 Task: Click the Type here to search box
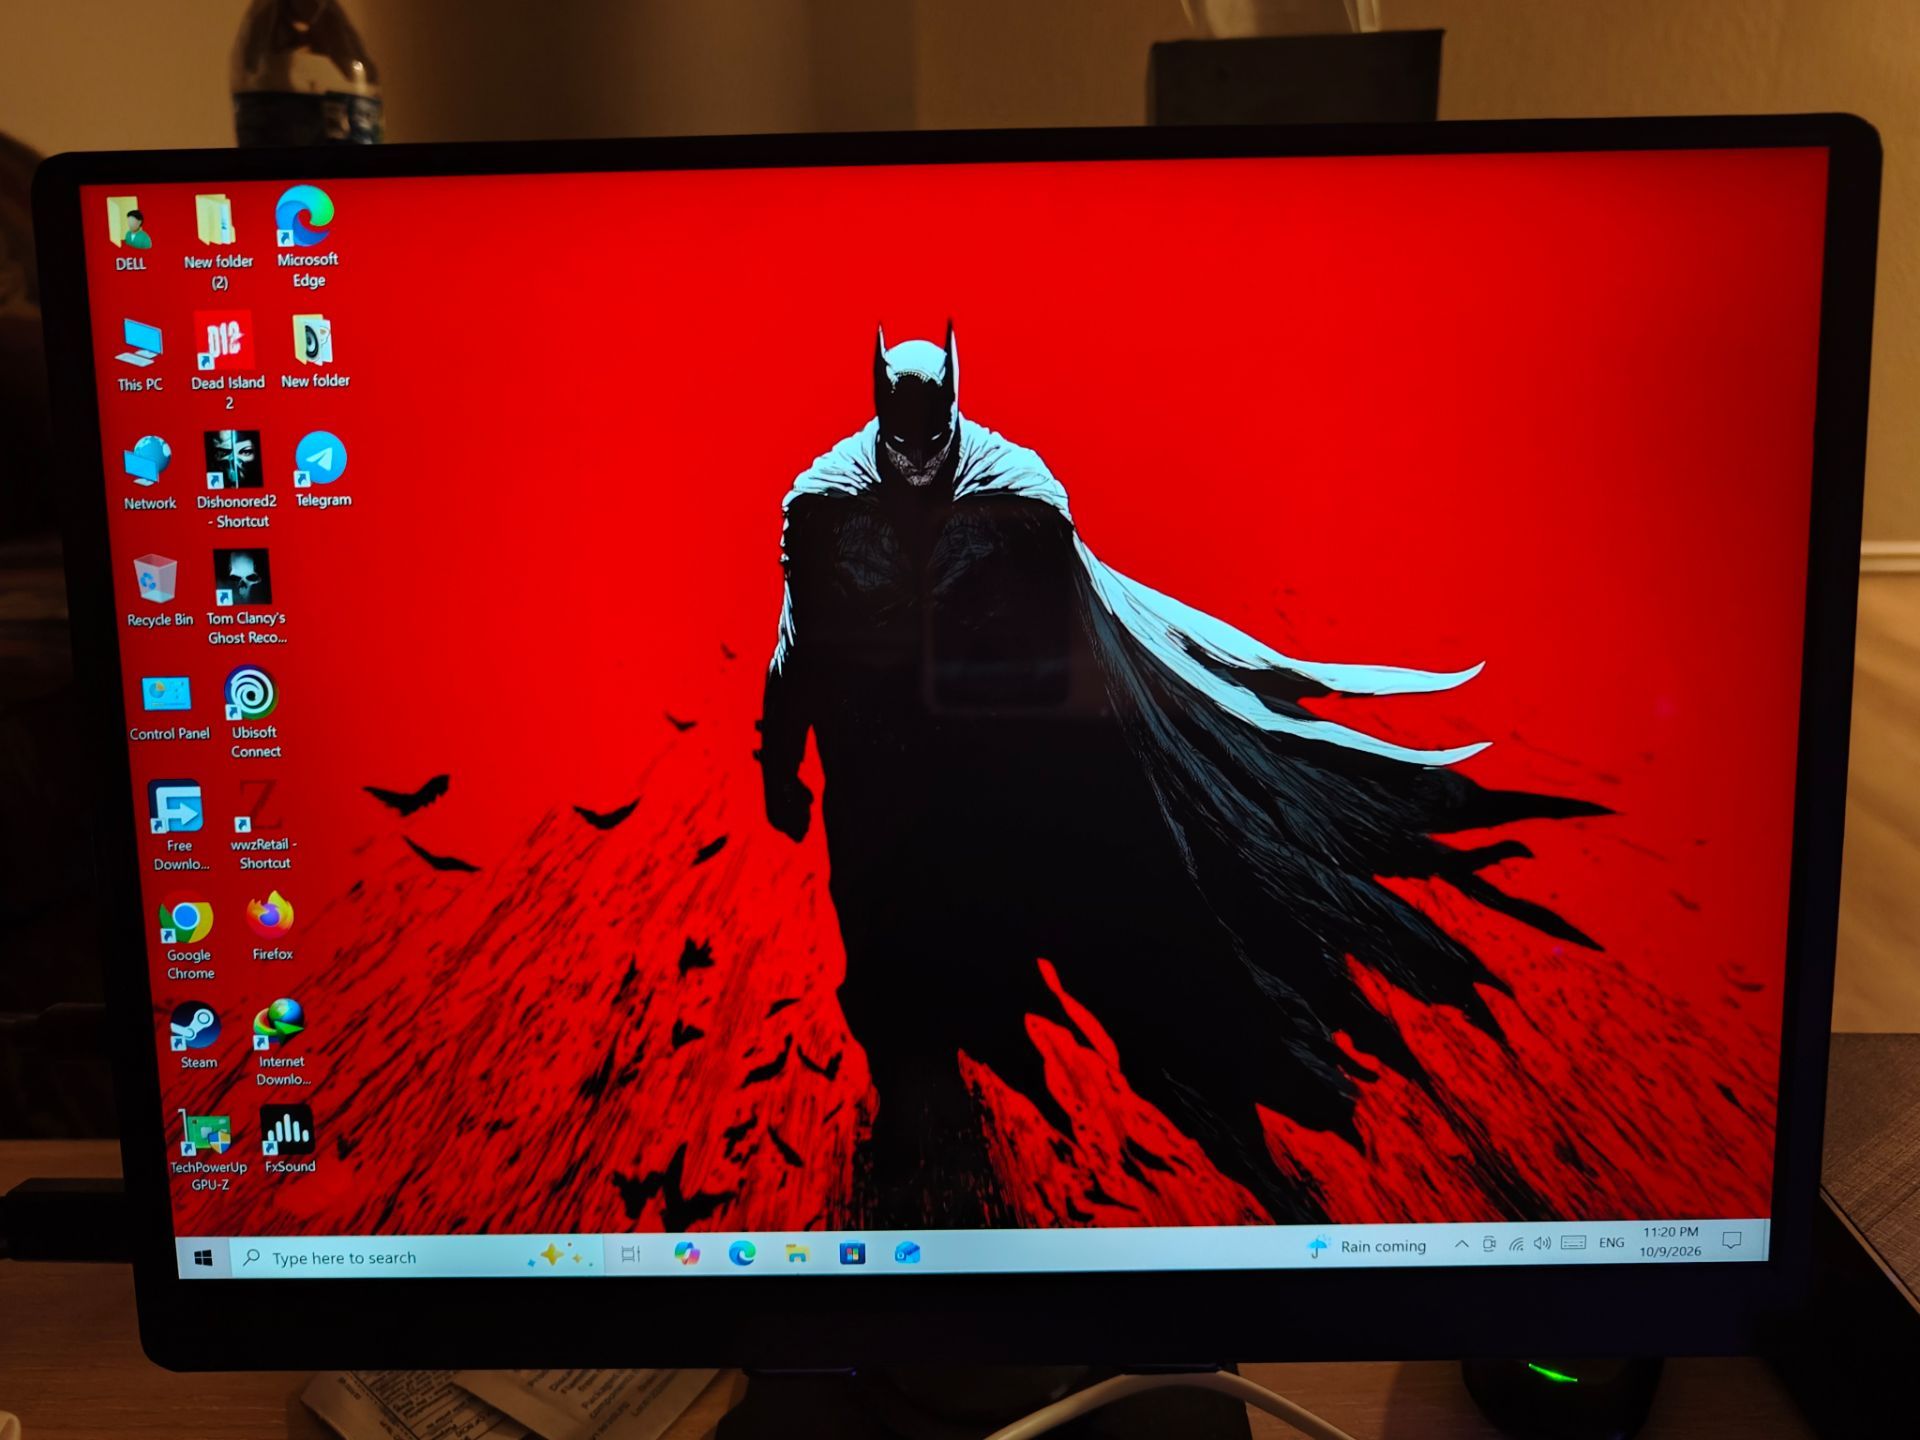(x=417, y=1256)
